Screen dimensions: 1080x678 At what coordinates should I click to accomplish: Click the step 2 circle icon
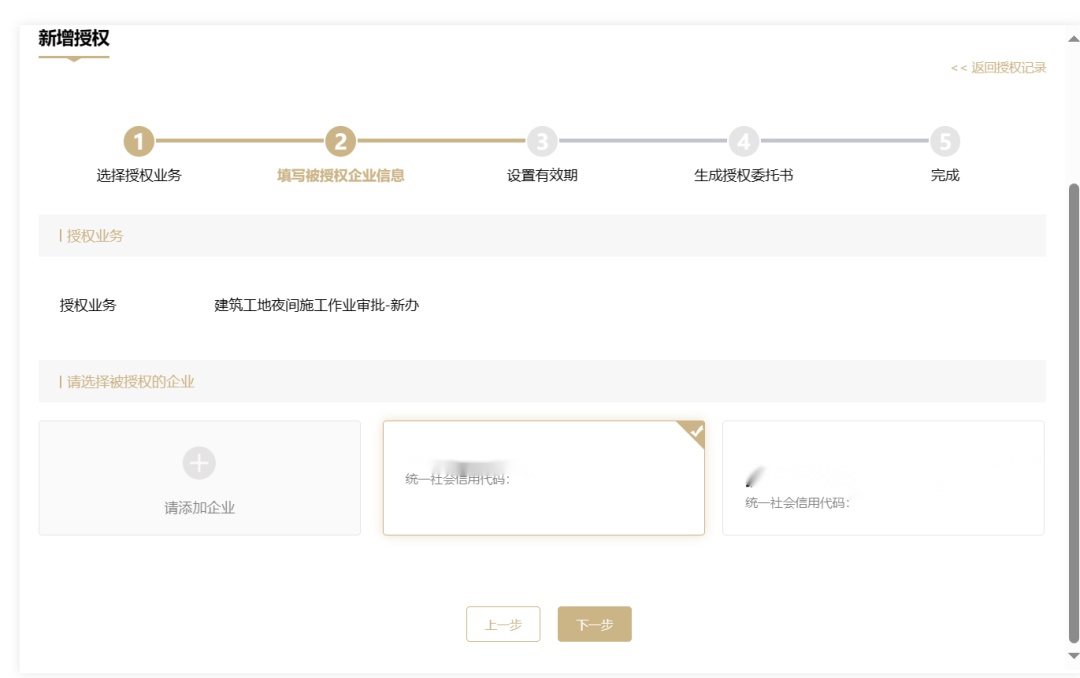tap(340, 142)
